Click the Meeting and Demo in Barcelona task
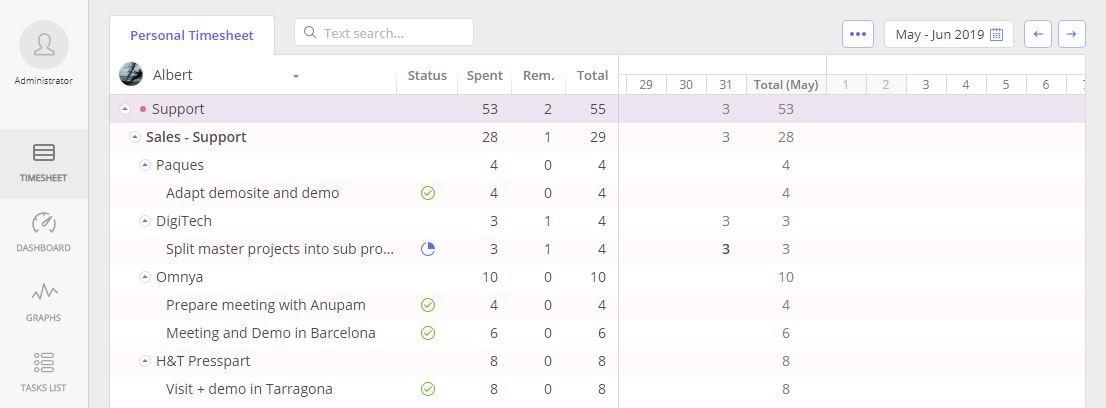 tap(270, 333)
